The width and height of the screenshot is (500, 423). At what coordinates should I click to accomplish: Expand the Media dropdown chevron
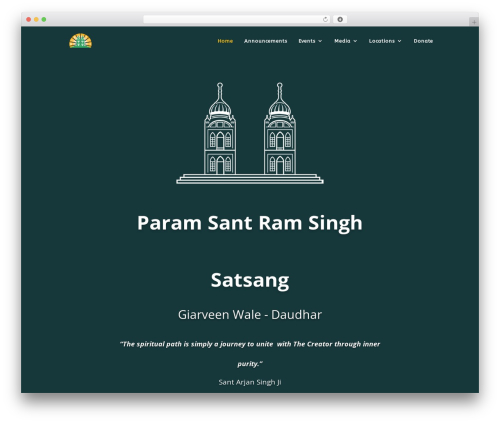pos(355,41)
